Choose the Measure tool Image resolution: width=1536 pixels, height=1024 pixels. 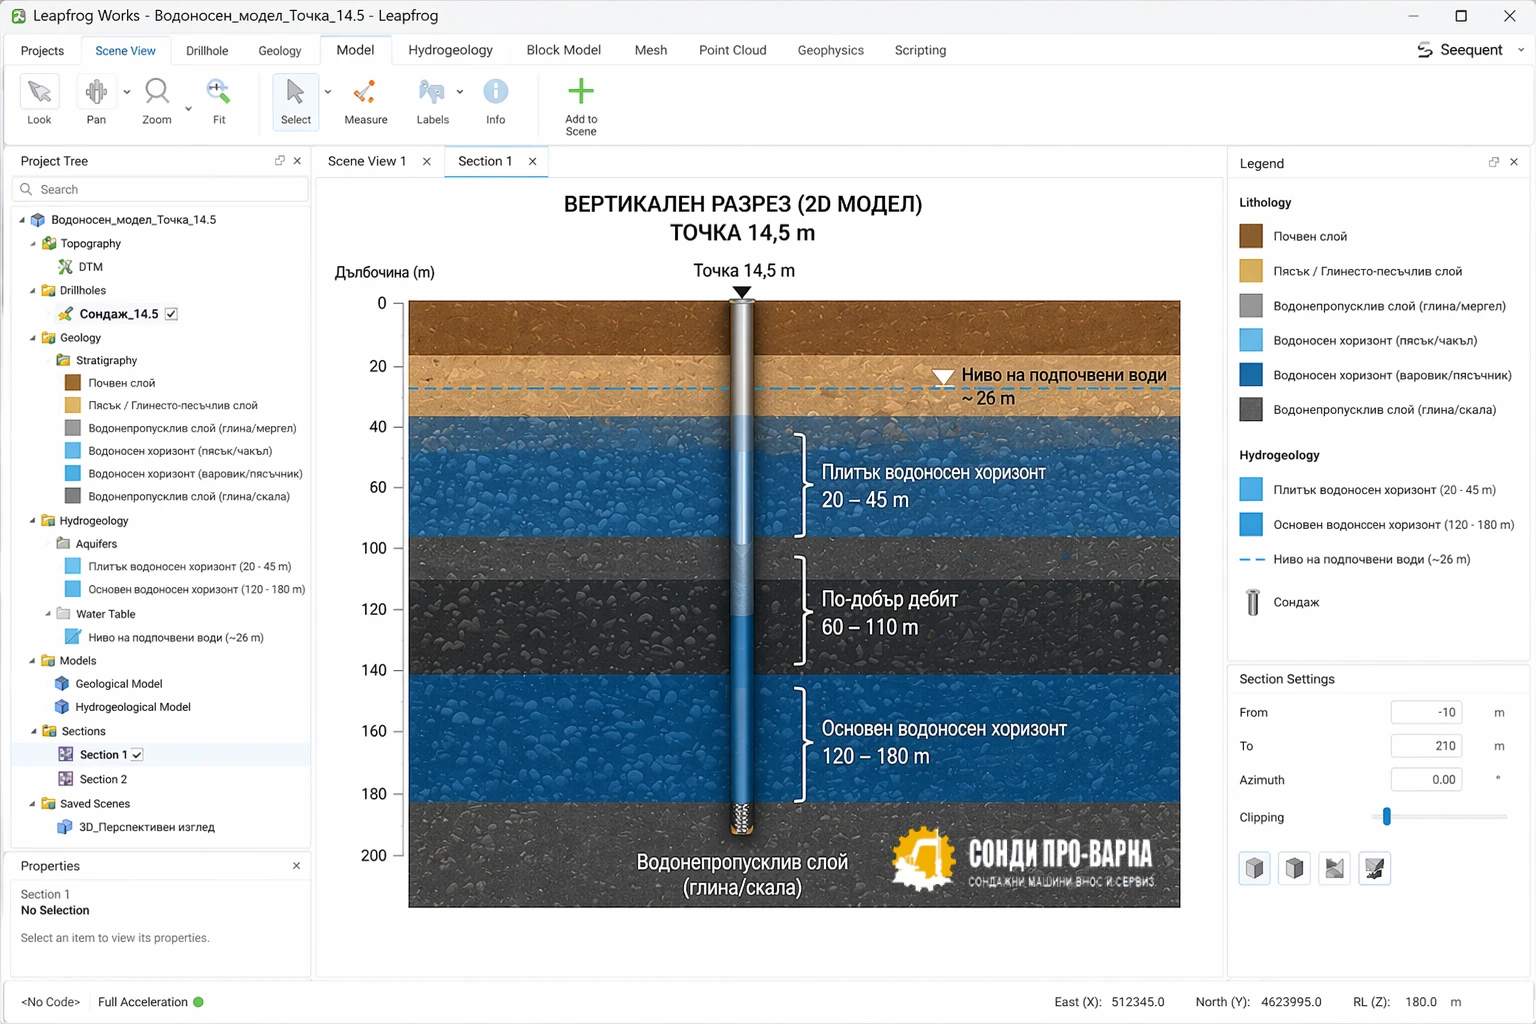coord(365,101)
